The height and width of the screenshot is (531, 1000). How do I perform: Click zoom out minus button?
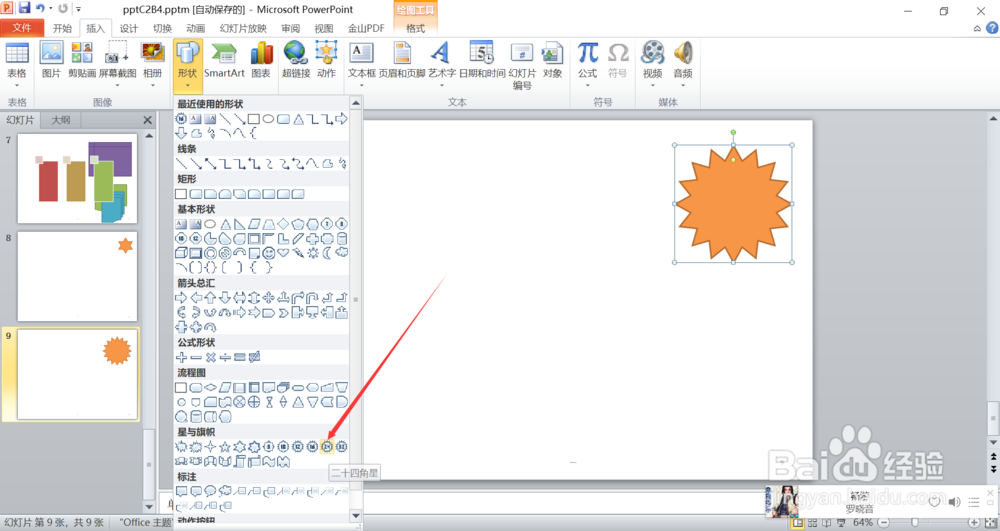click(885, 522)
